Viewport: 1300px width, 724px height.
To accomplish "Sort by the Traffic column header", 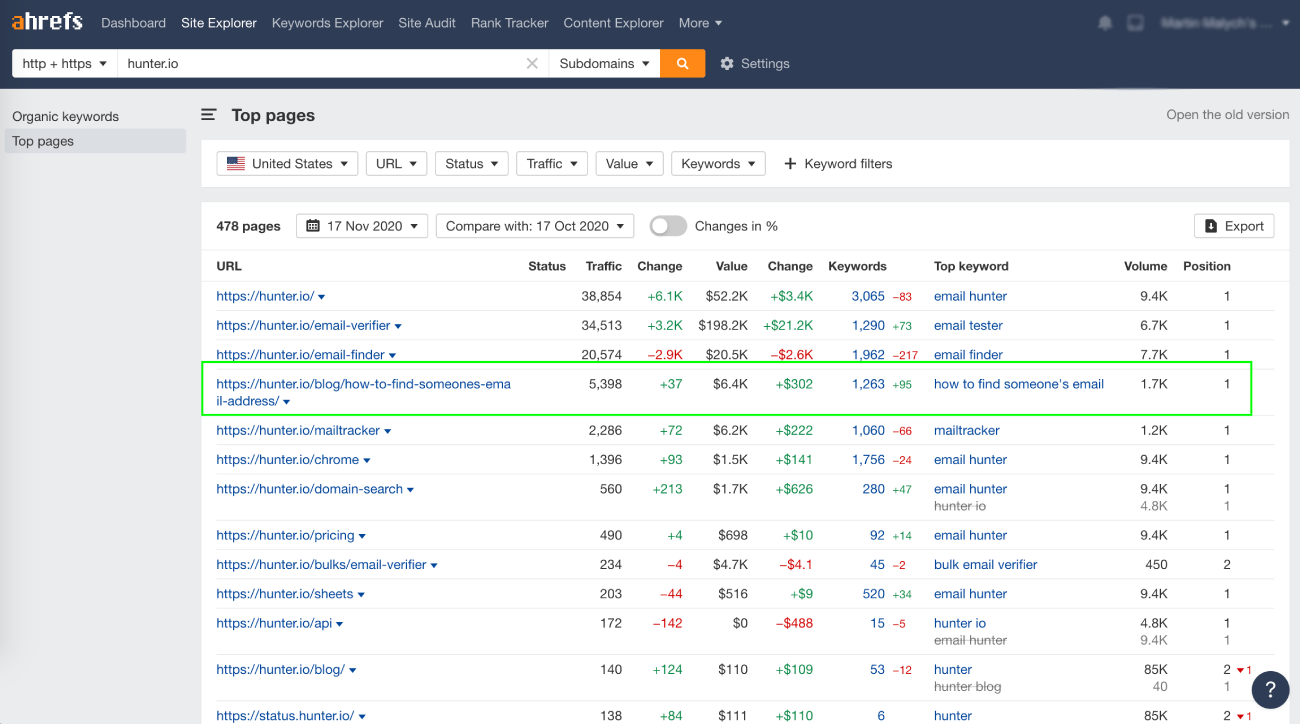I will pyautogui.click(x=604, y=266).
